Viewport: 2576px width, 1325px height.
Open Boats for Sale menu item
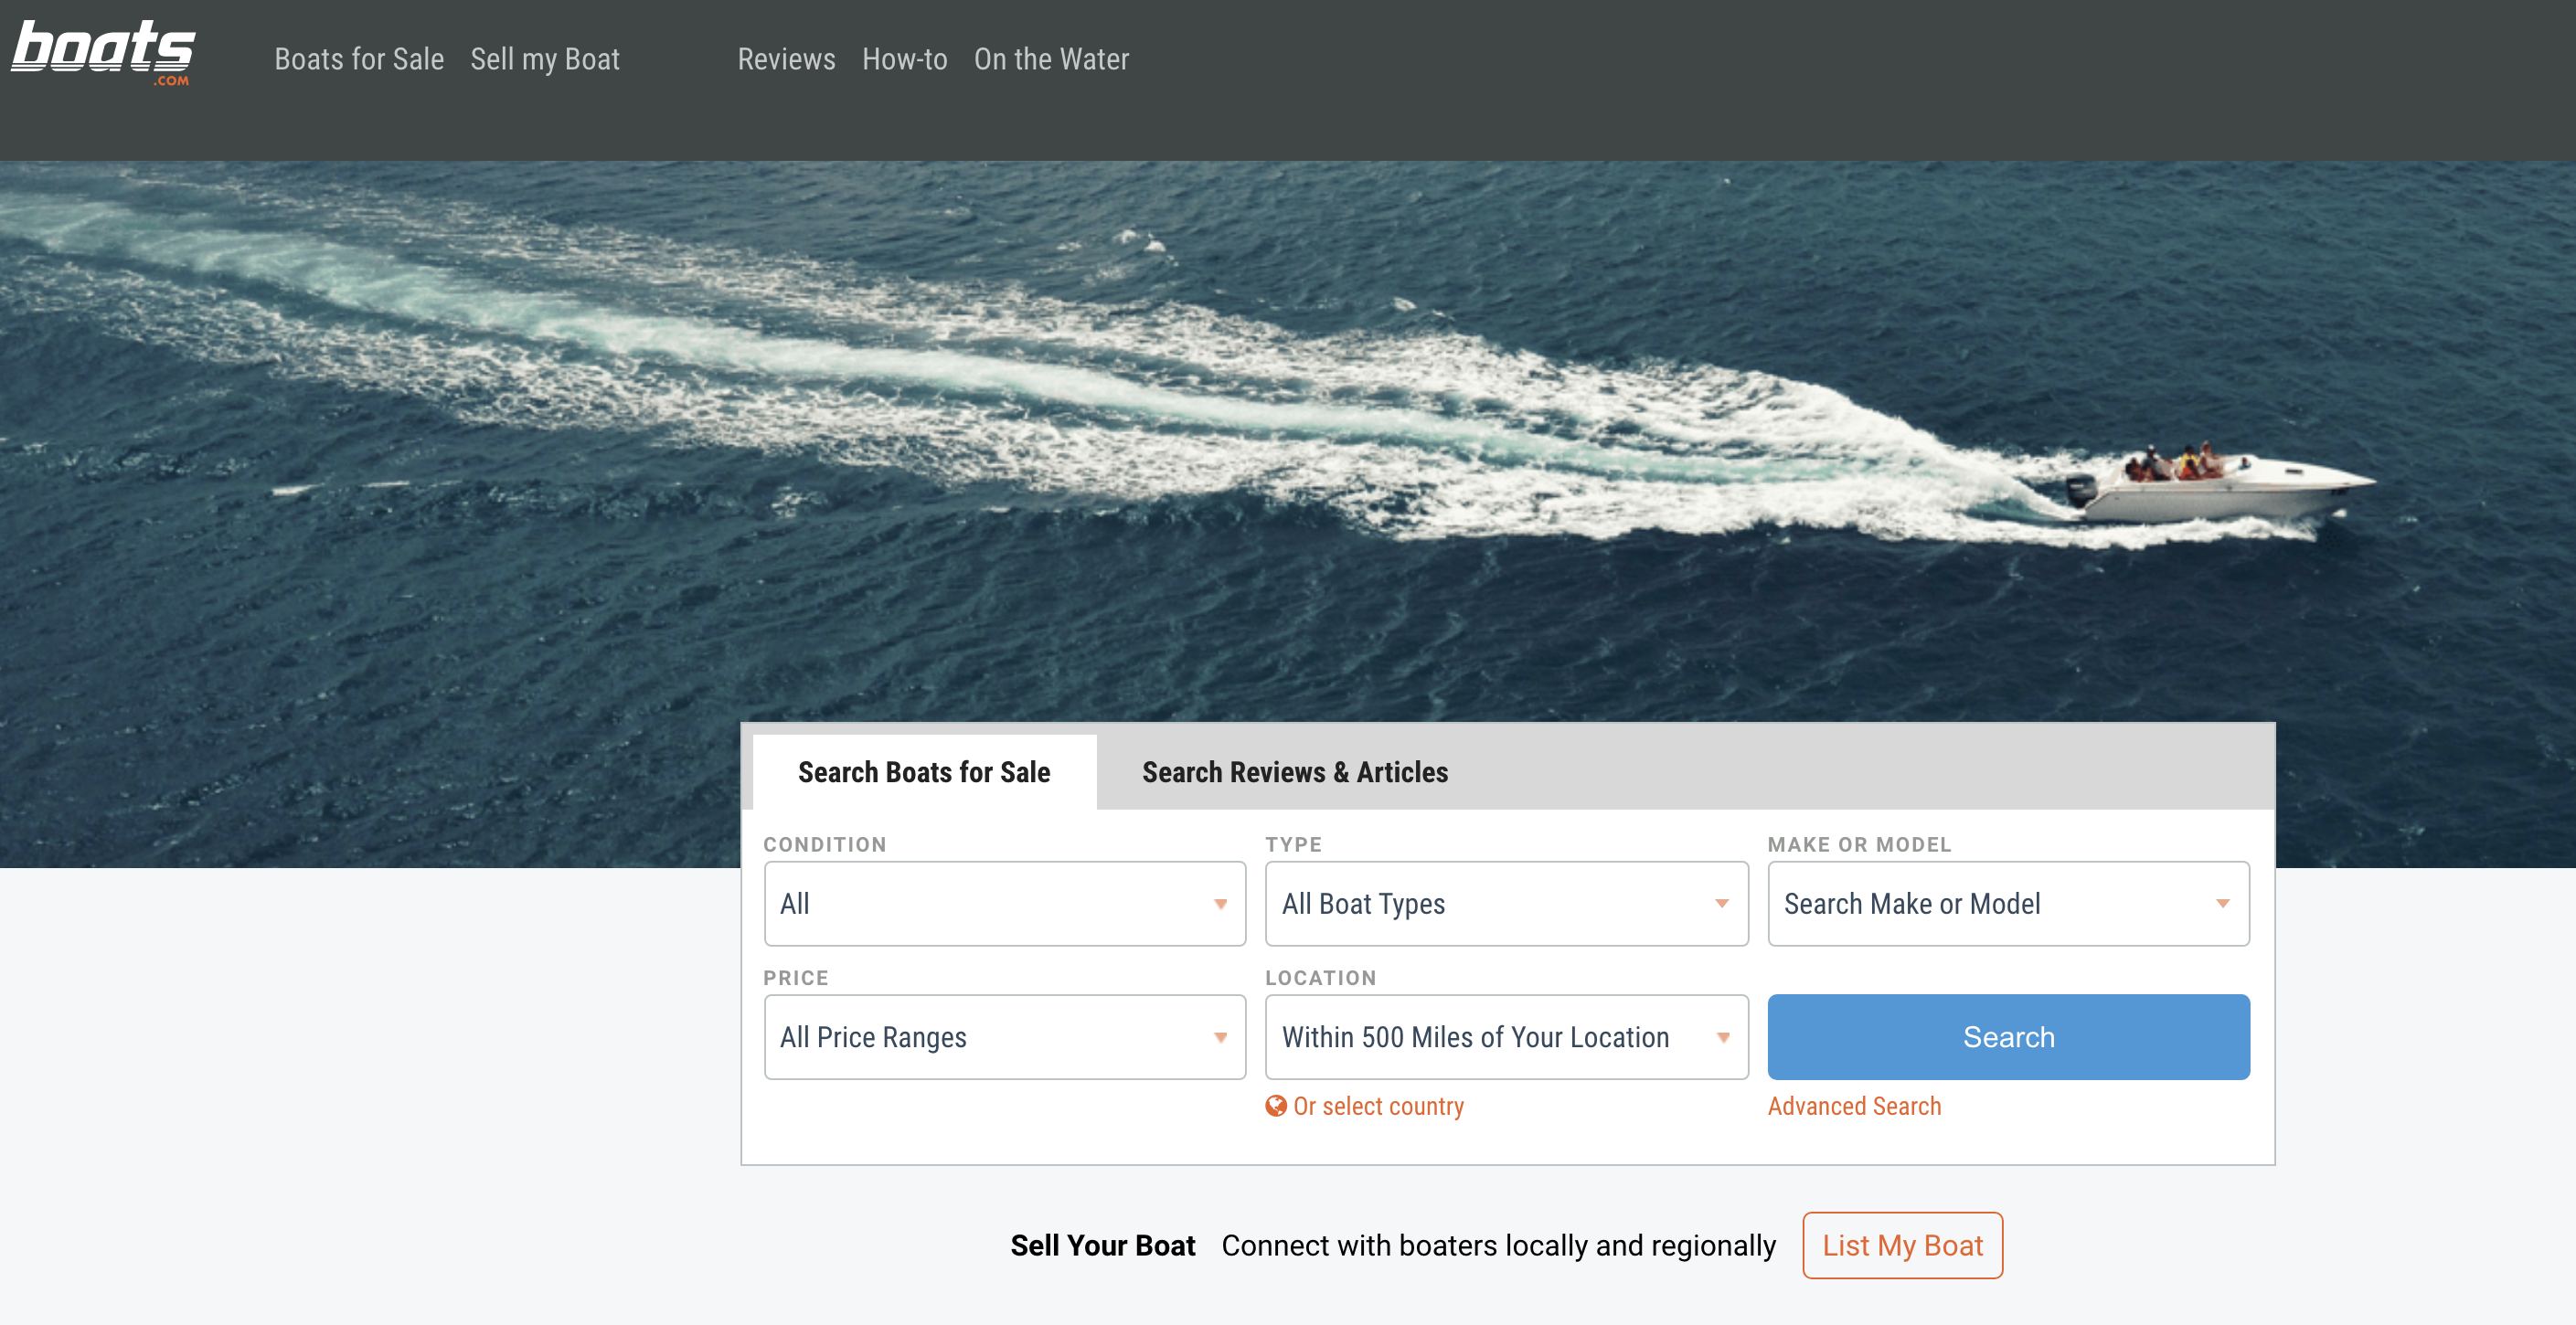[359, 59]
